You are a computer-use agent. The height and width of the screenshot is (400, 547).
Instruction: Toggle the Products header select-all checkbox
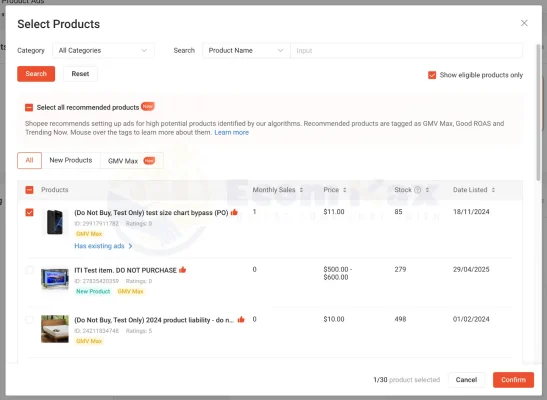(29, 190)
